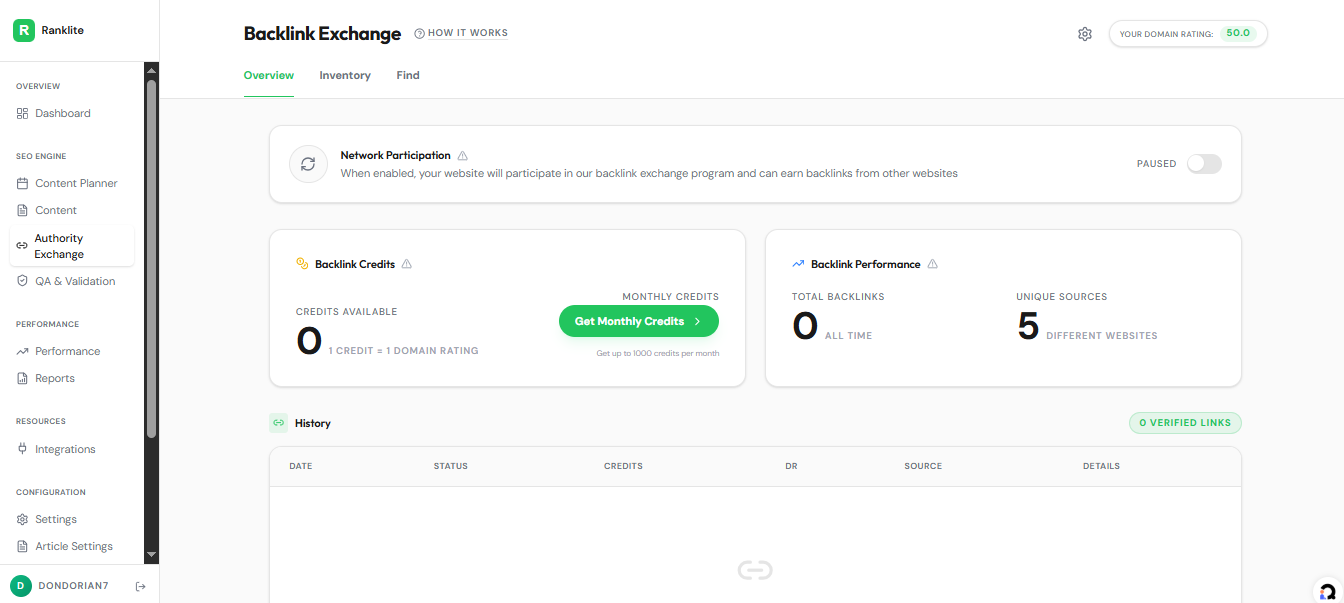Select the Performance chart icon

click(22, 351)
